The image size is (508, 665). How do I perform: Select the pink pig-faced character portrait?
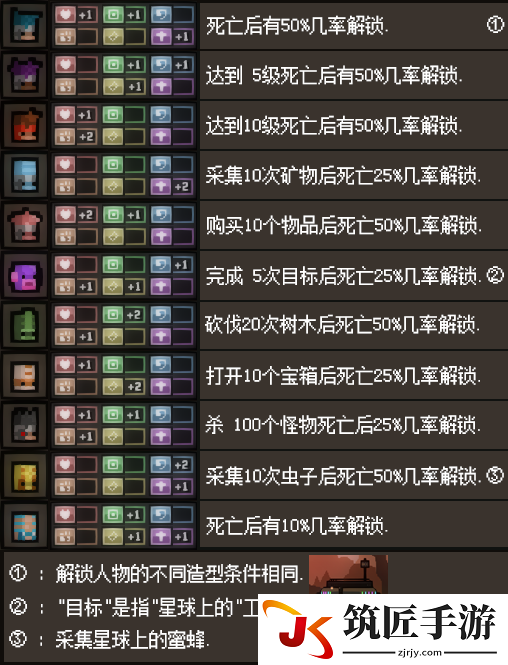25,276
